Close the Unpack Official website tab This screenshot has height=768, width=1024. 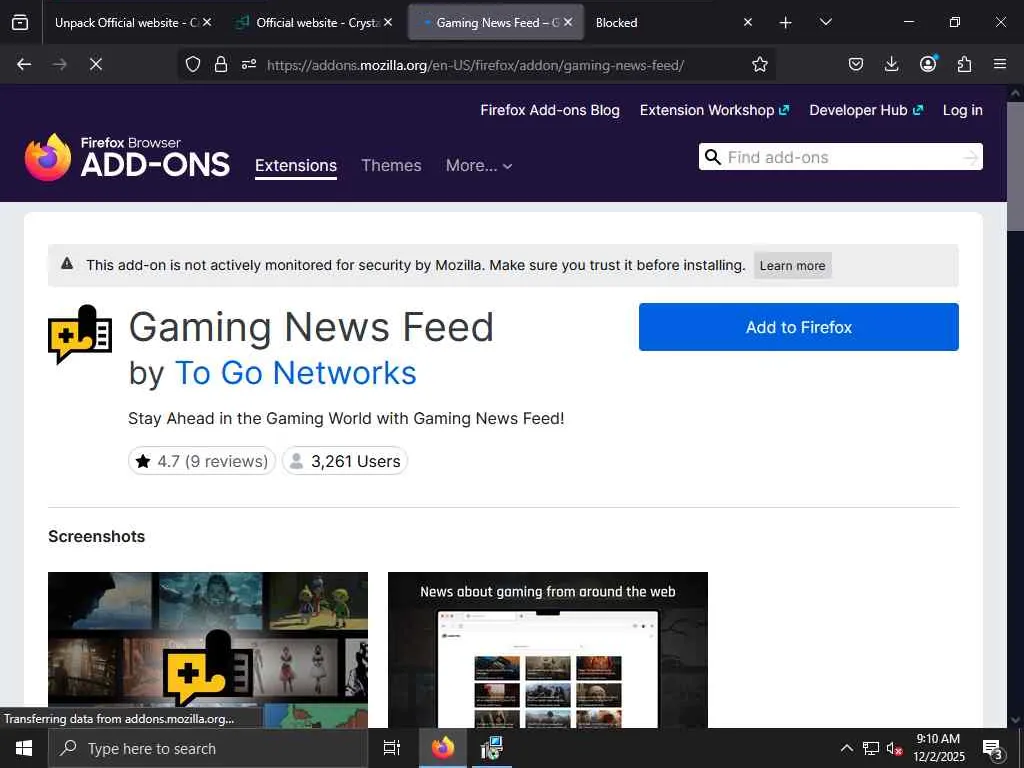[207, 22]
